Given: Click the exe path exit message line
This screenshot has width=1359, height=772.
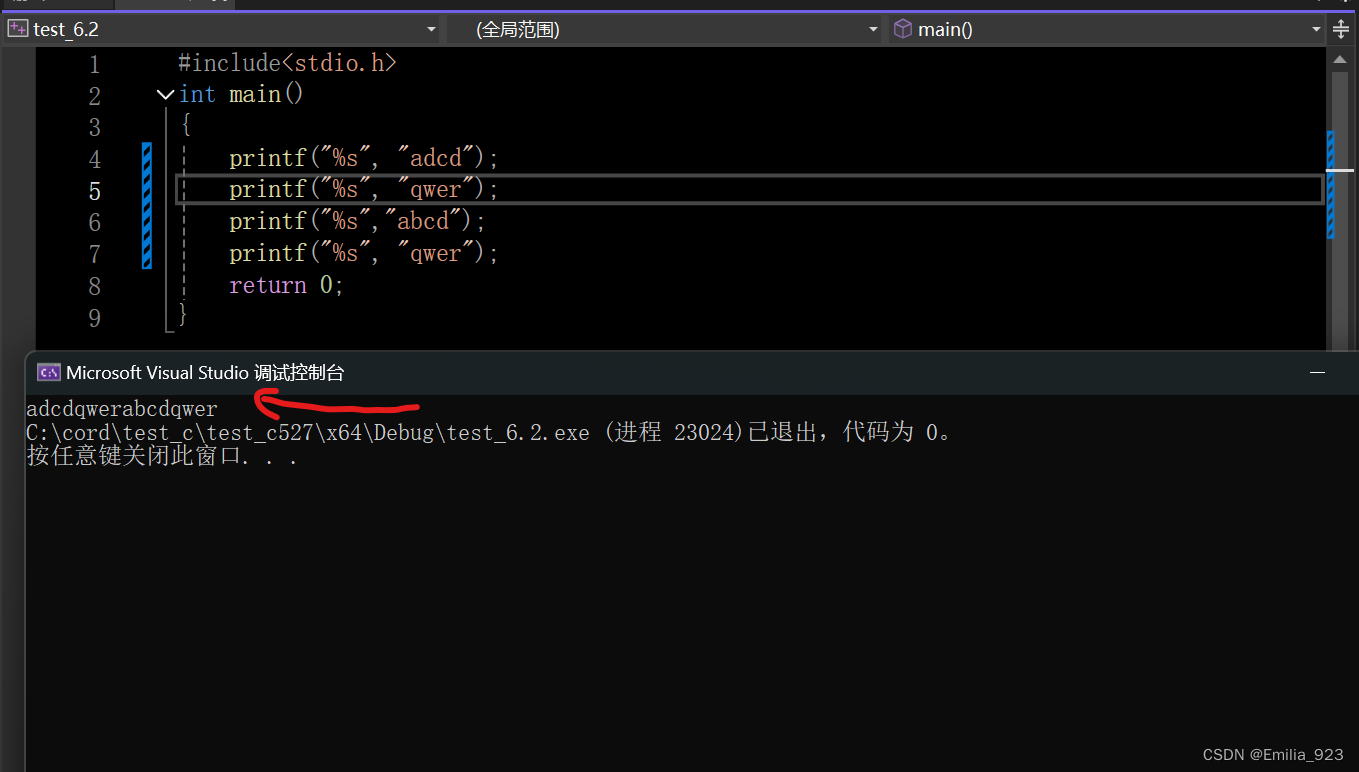Looking at the screenshot, I should 489,433.
